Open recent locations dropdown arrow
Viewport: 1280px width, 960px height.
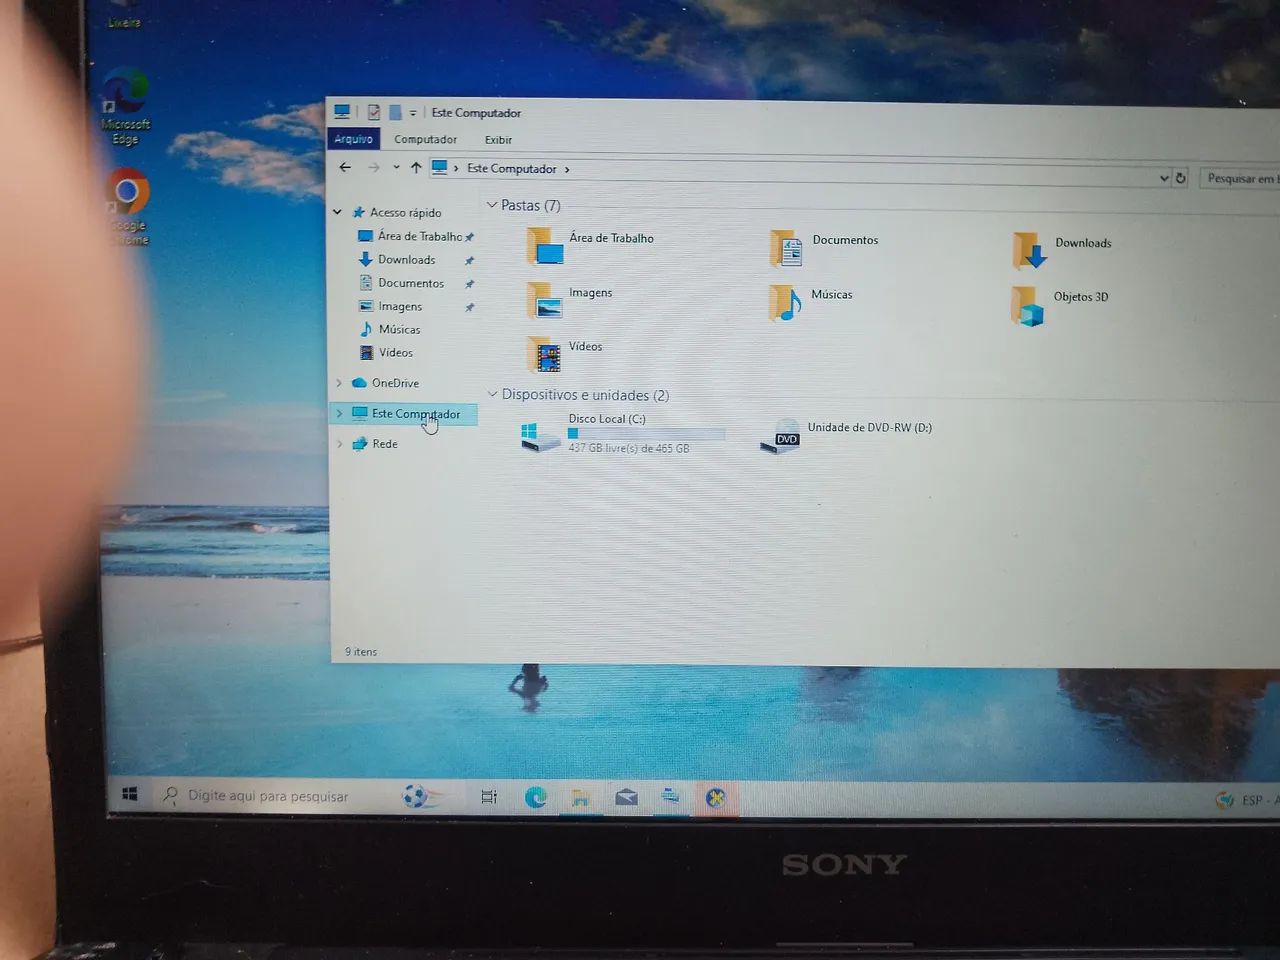pyautogui.click(x=396, y=167)
